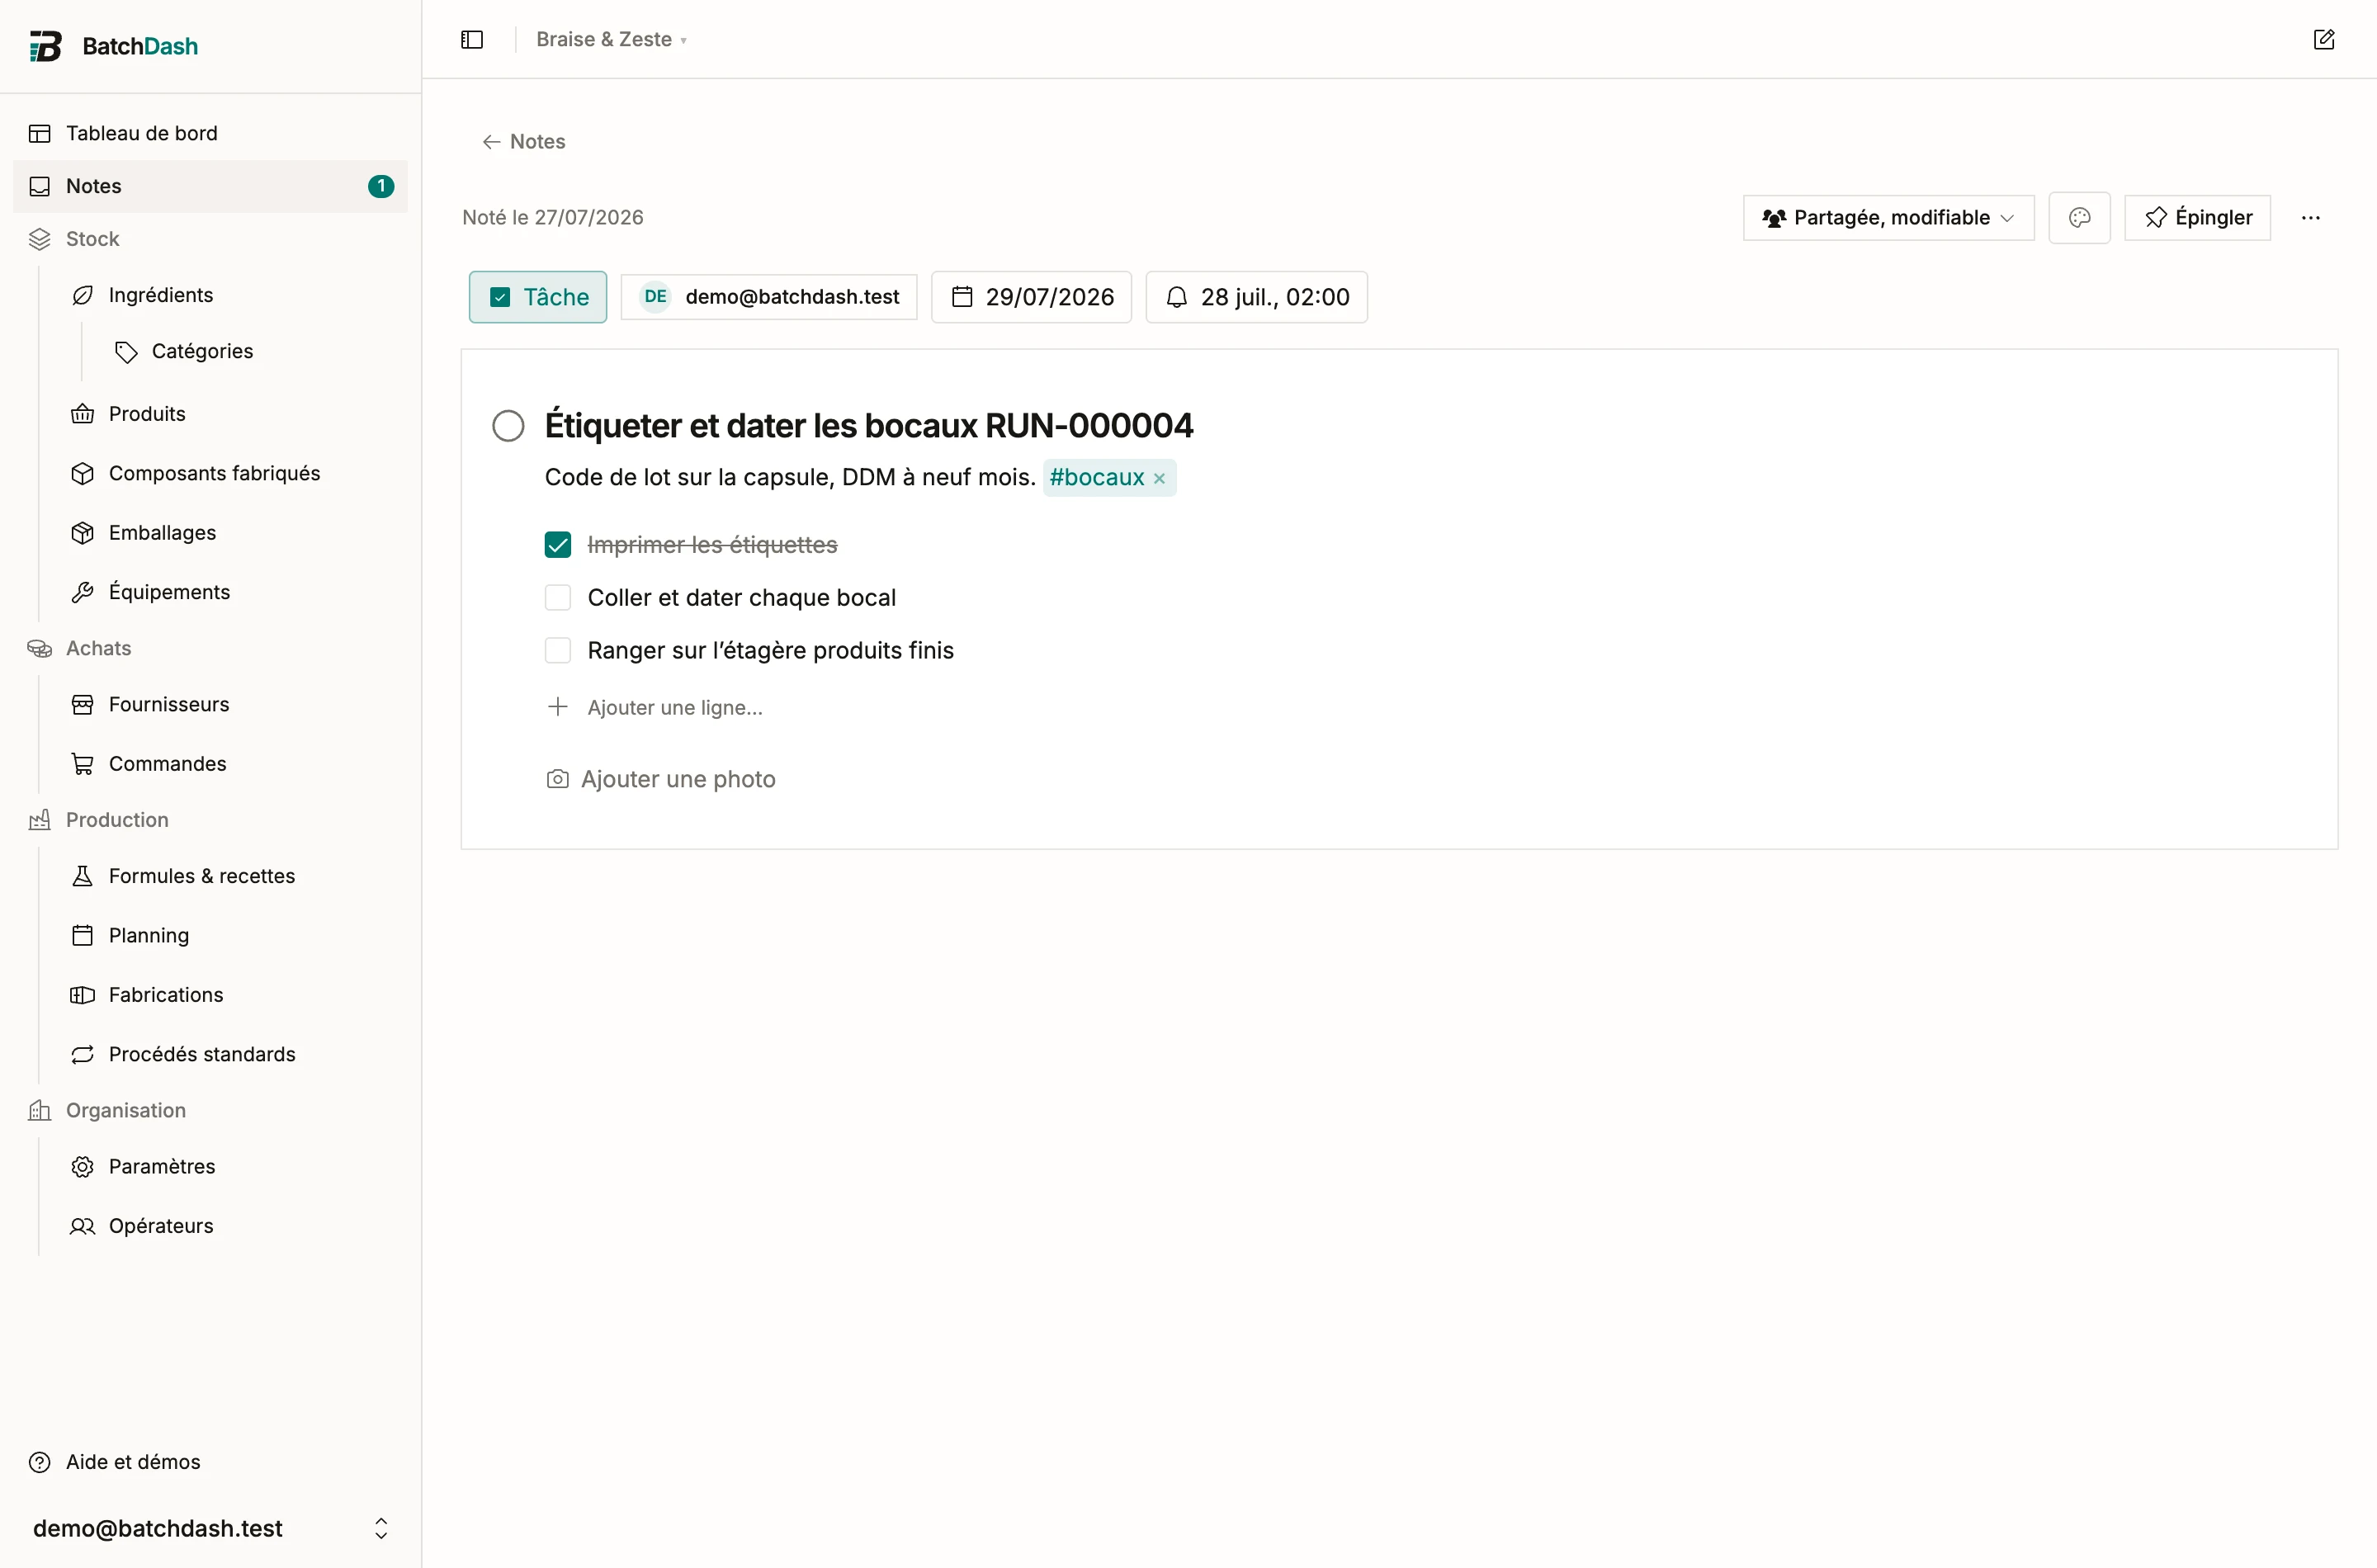Open the note color palette icon
The width and height of the screenshot is (2377, 1568).
point(2079,217)
